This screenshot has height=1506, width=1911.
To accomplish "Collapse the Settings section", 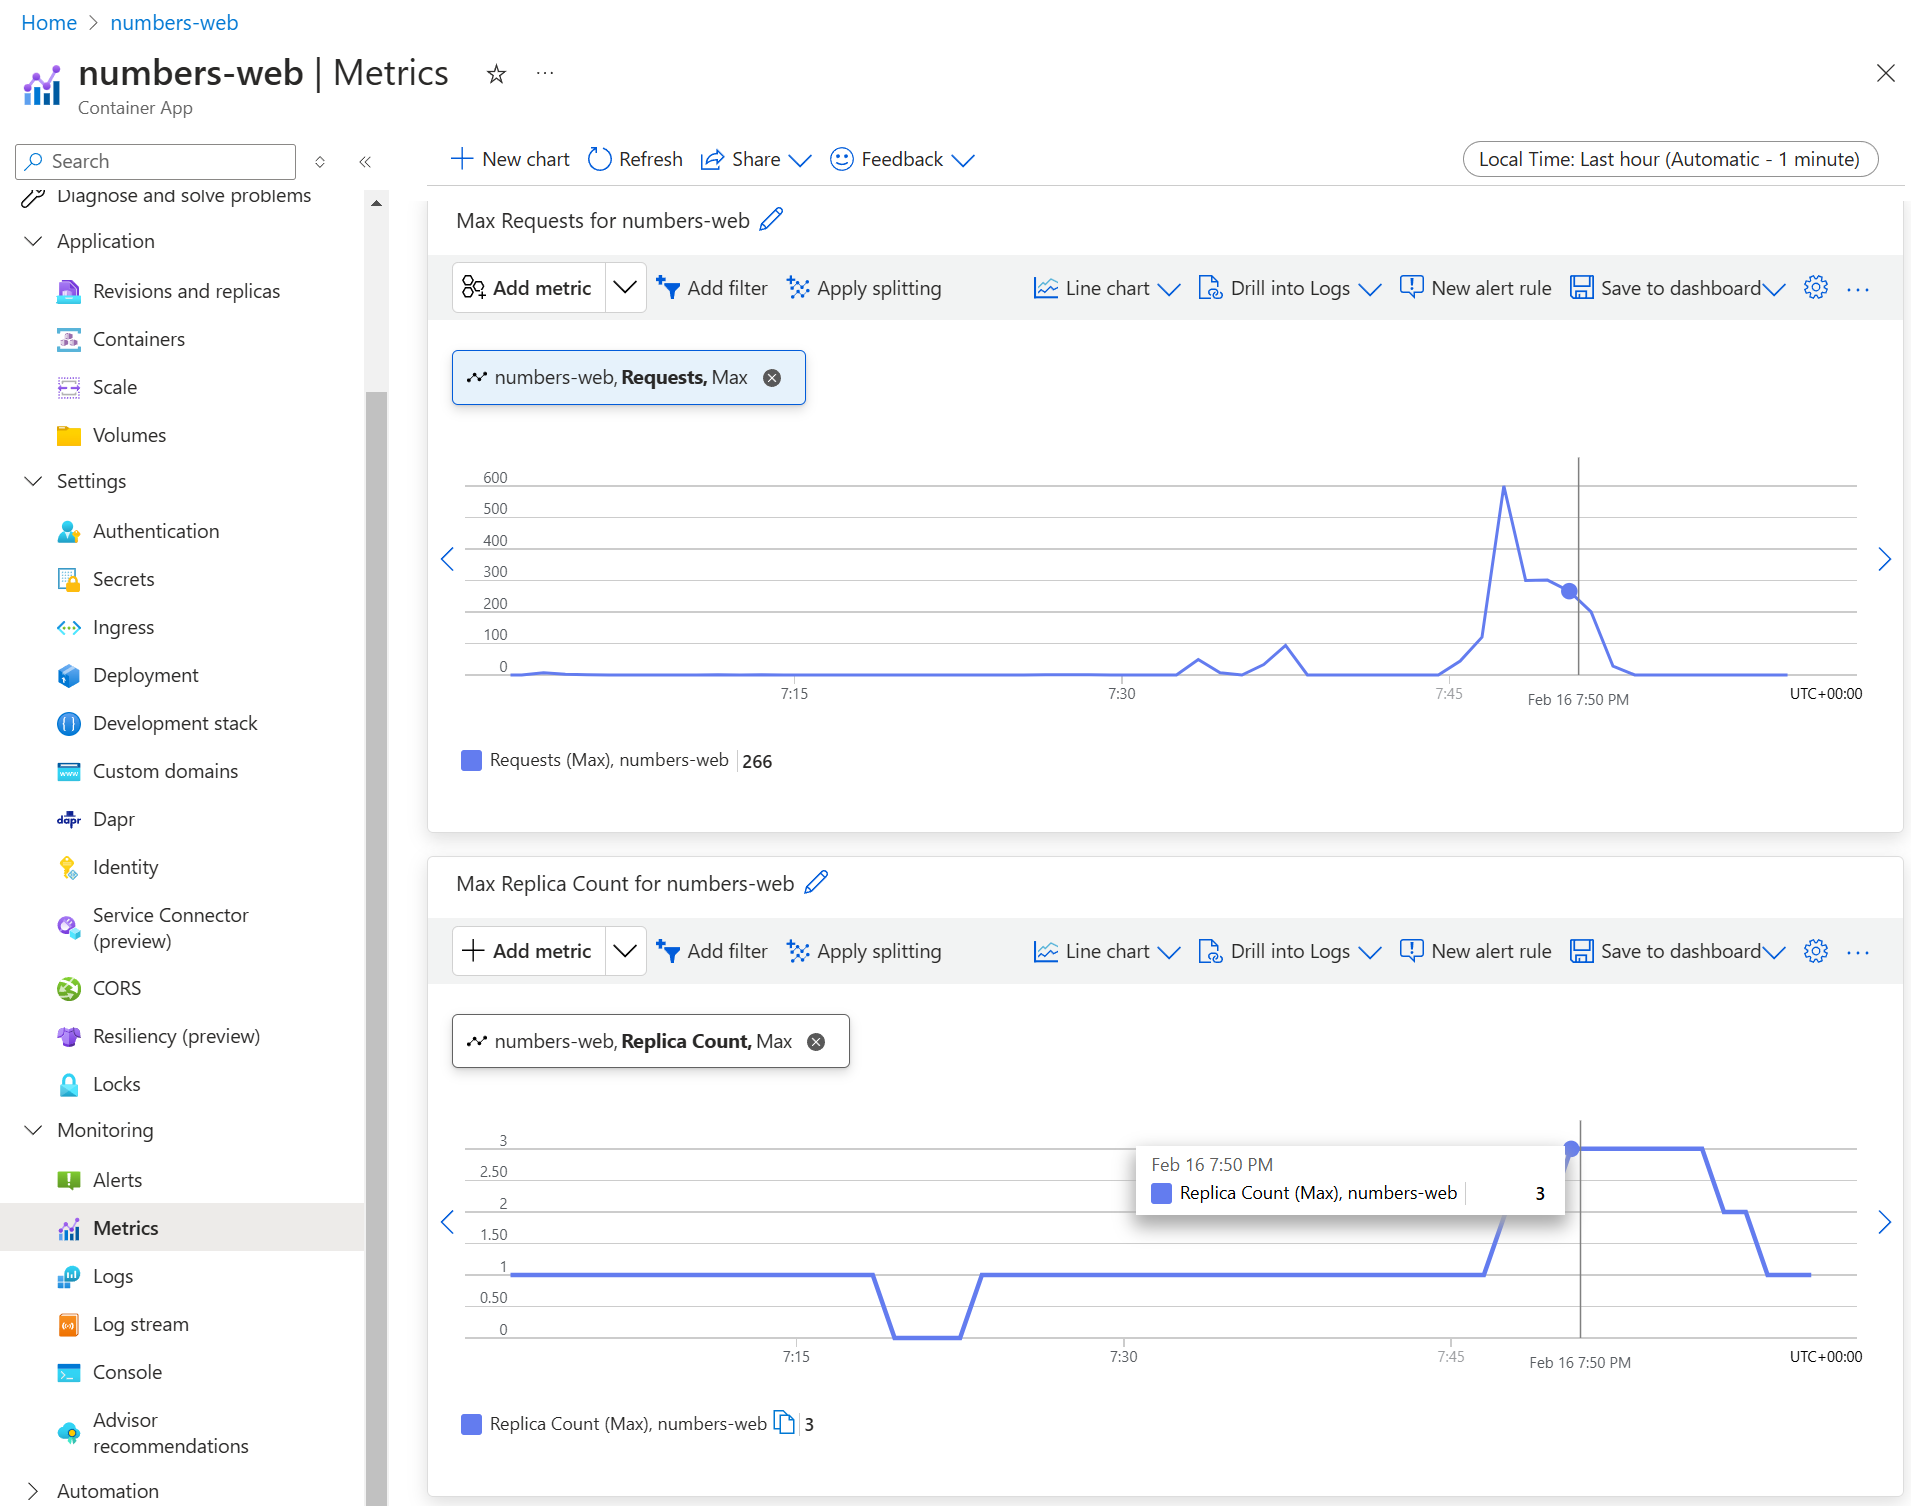I will (x=33, y=481).
